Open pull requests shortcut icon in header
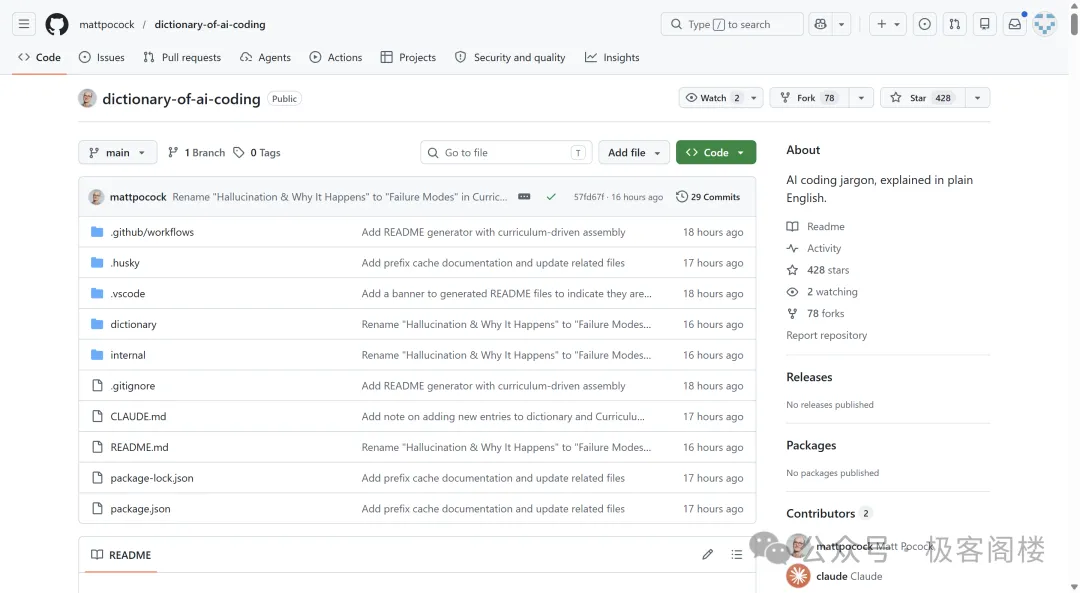The image size is (1080, 593). point(955,24)
